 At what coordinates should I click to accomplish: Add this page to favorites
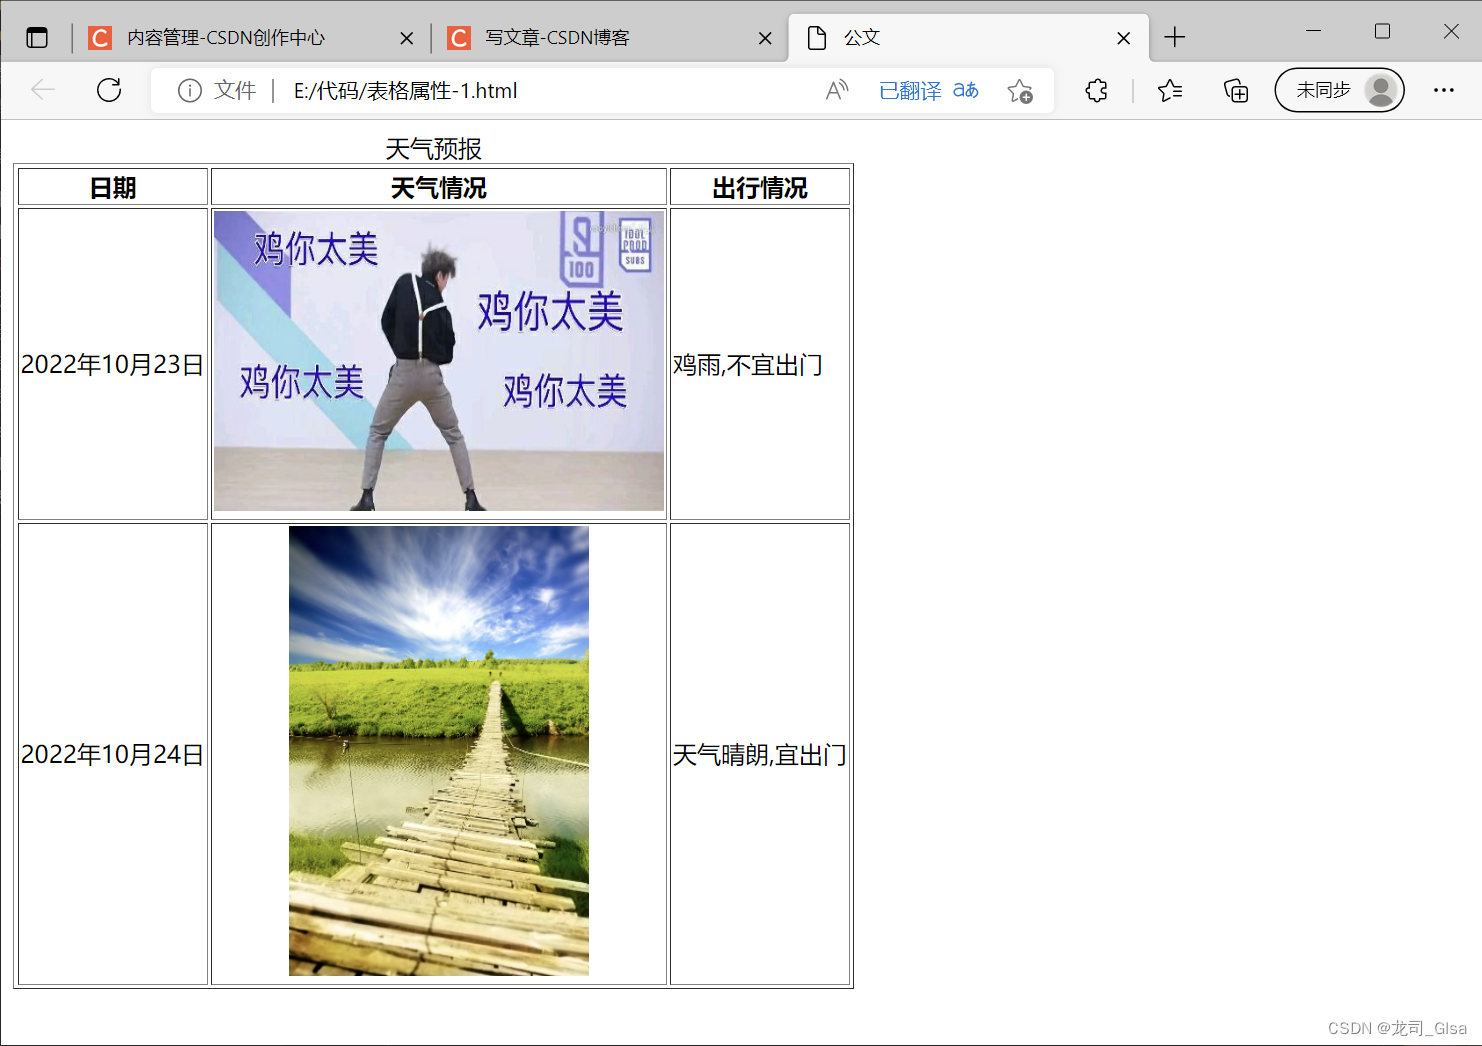tap(1020, 91)
